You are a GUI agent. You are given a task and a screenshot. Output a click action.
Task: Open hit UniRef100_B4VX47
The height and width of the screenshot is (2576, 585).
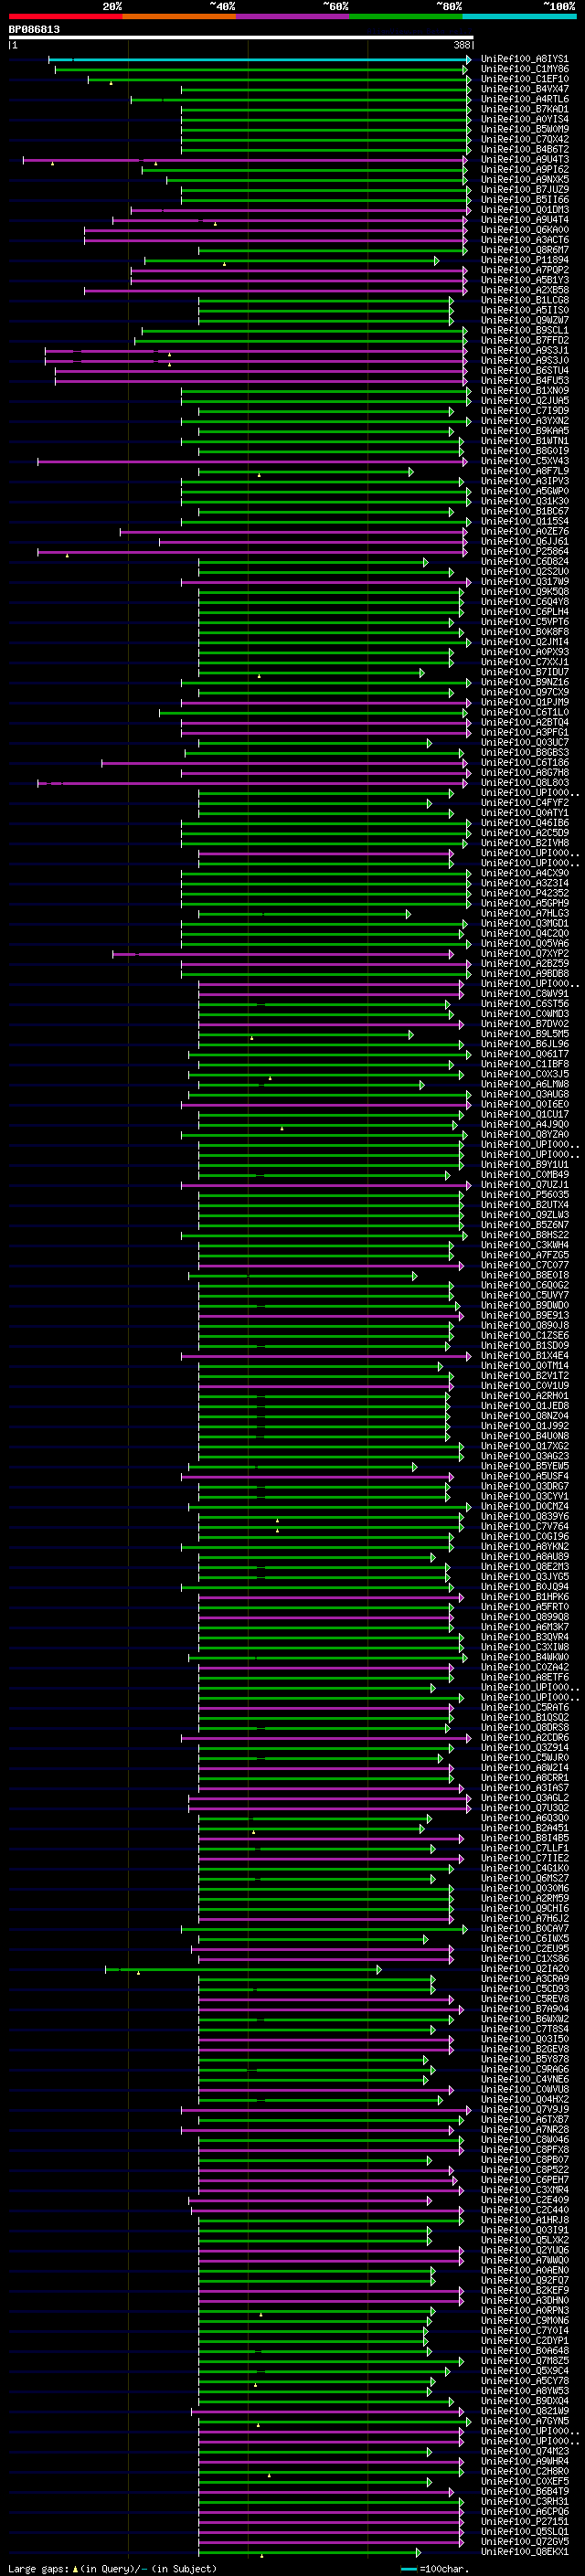click(524, 89)
